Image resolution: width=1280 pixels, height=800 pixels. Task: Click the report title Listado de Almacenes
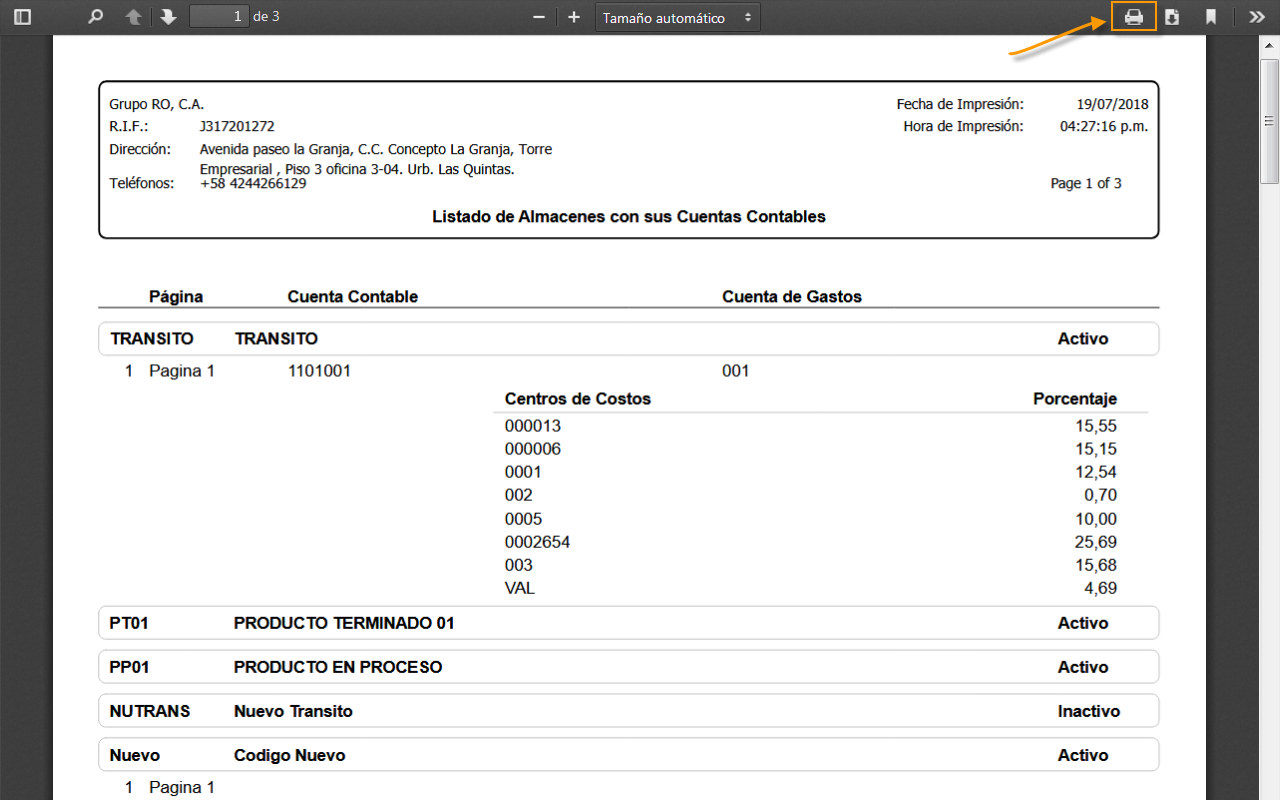628,216
